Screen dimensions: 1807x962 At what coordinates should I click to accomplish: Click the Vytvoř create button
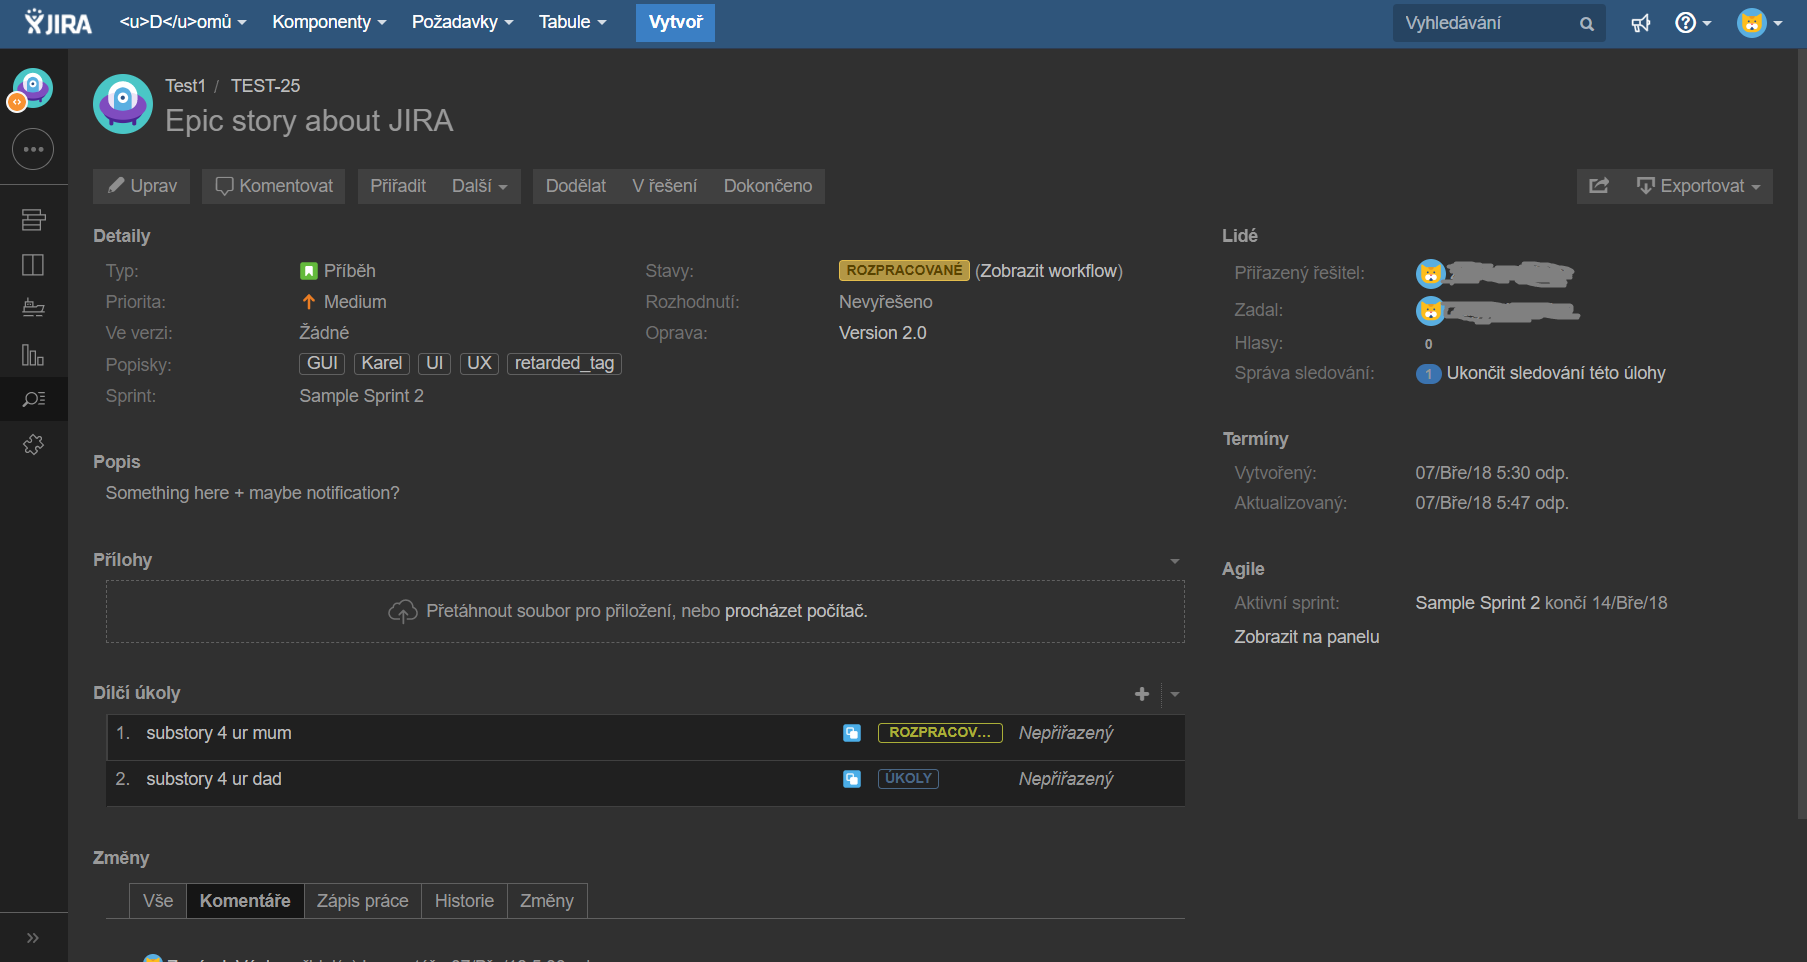click(675, 22)
